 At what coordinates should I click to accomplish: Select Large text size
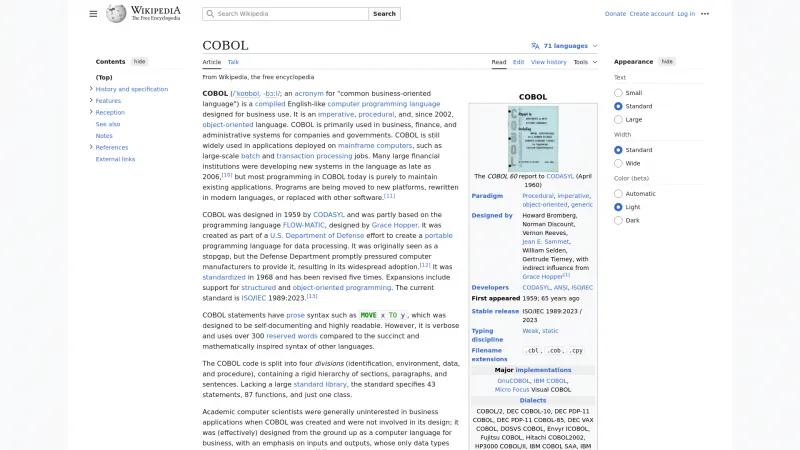(618, 119)
